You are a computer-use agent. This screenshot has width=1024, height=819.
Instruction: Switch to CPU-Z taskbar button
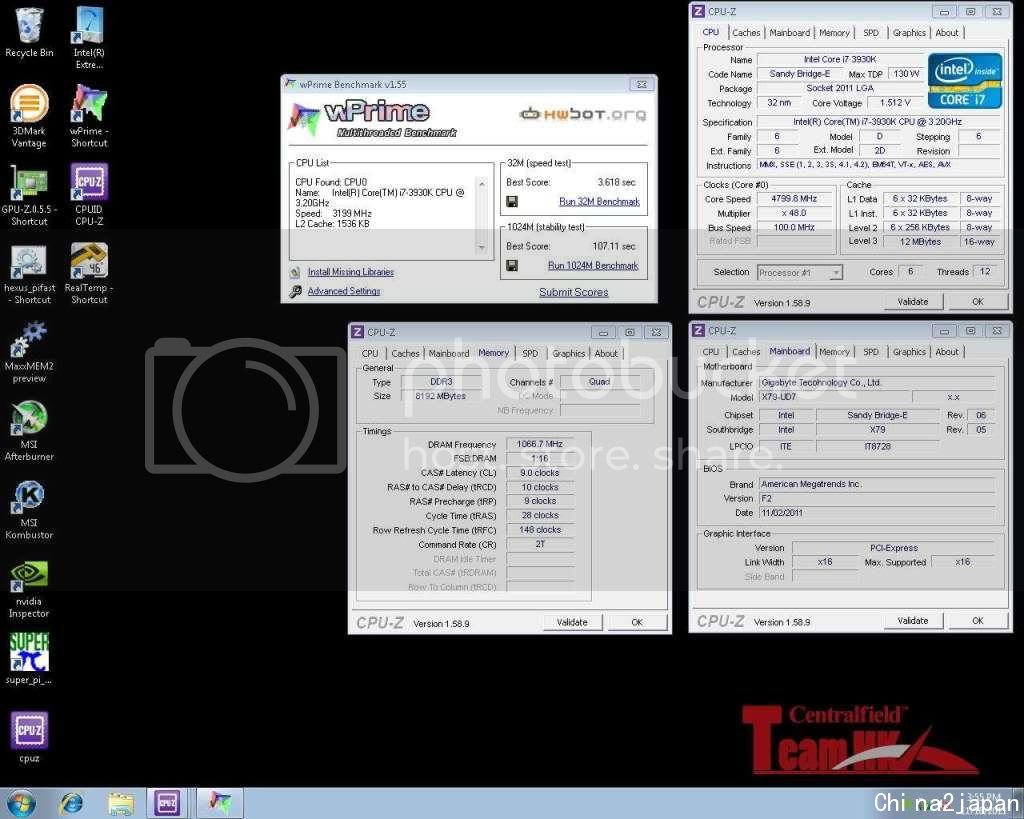(167, 803)
